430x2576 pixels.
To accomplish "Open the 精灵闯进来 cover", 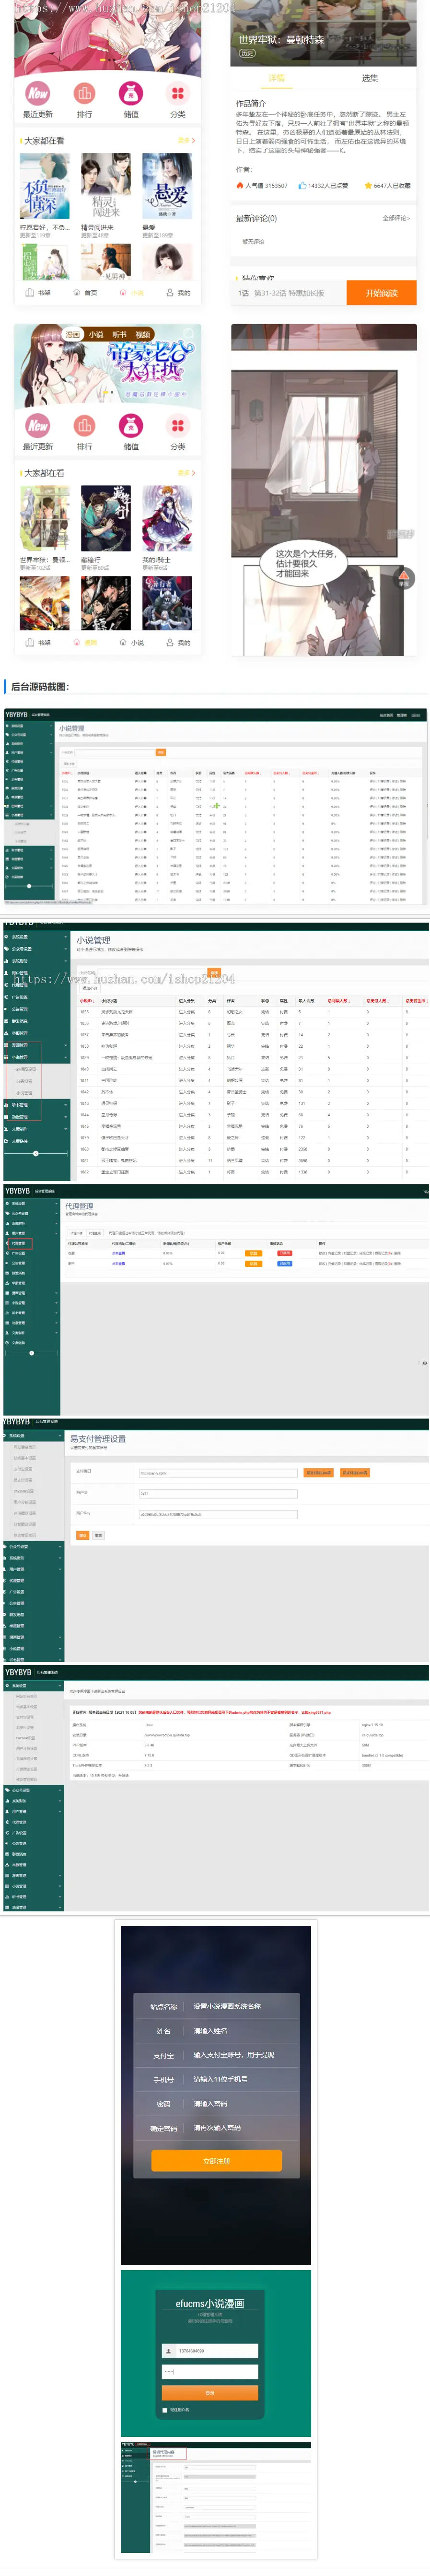I will point(105,187).
